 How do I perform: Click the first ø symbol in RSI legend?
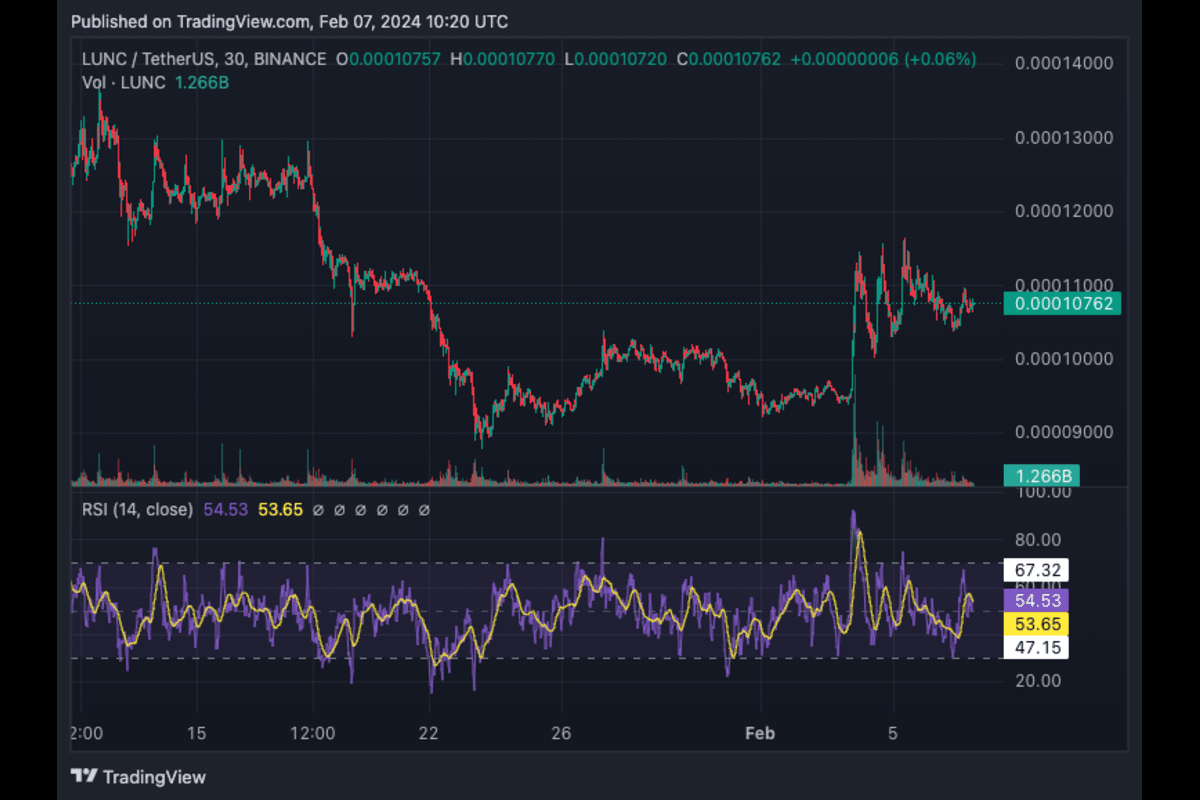pyautogui.click(x=317, y=510)
